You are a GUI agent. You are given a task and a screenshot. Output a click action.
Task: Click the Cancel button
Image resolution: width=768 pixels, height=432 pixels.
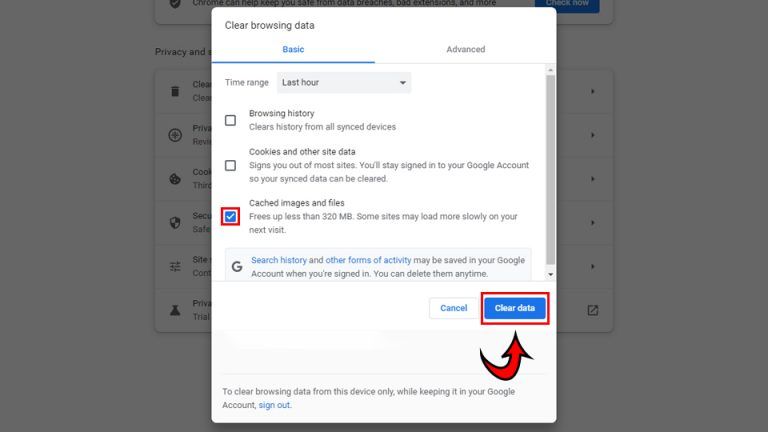[x=454, y=308]
